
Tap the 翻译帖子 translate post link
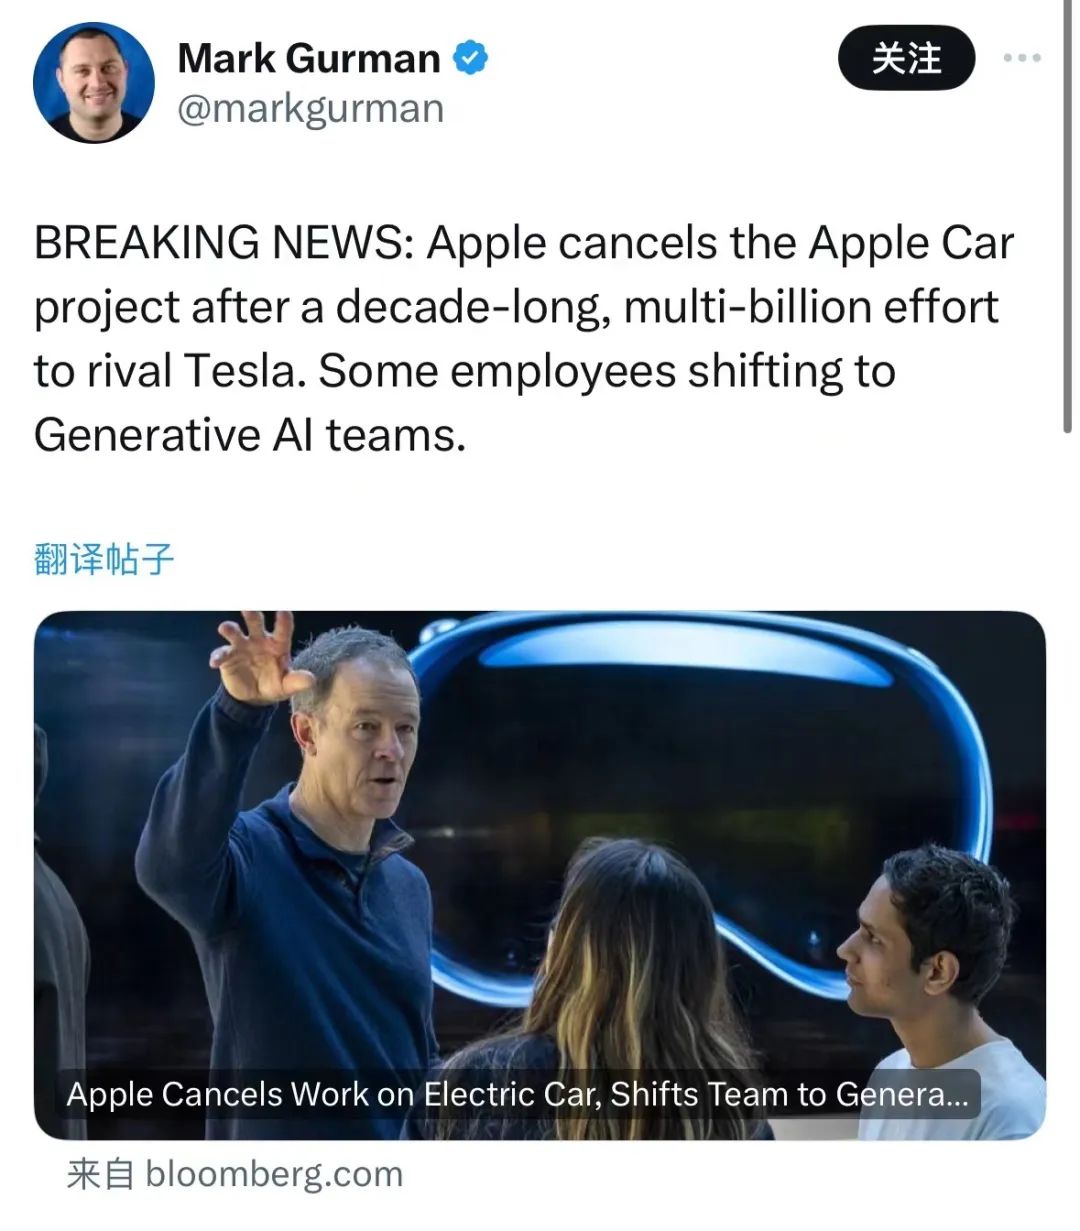104,559
